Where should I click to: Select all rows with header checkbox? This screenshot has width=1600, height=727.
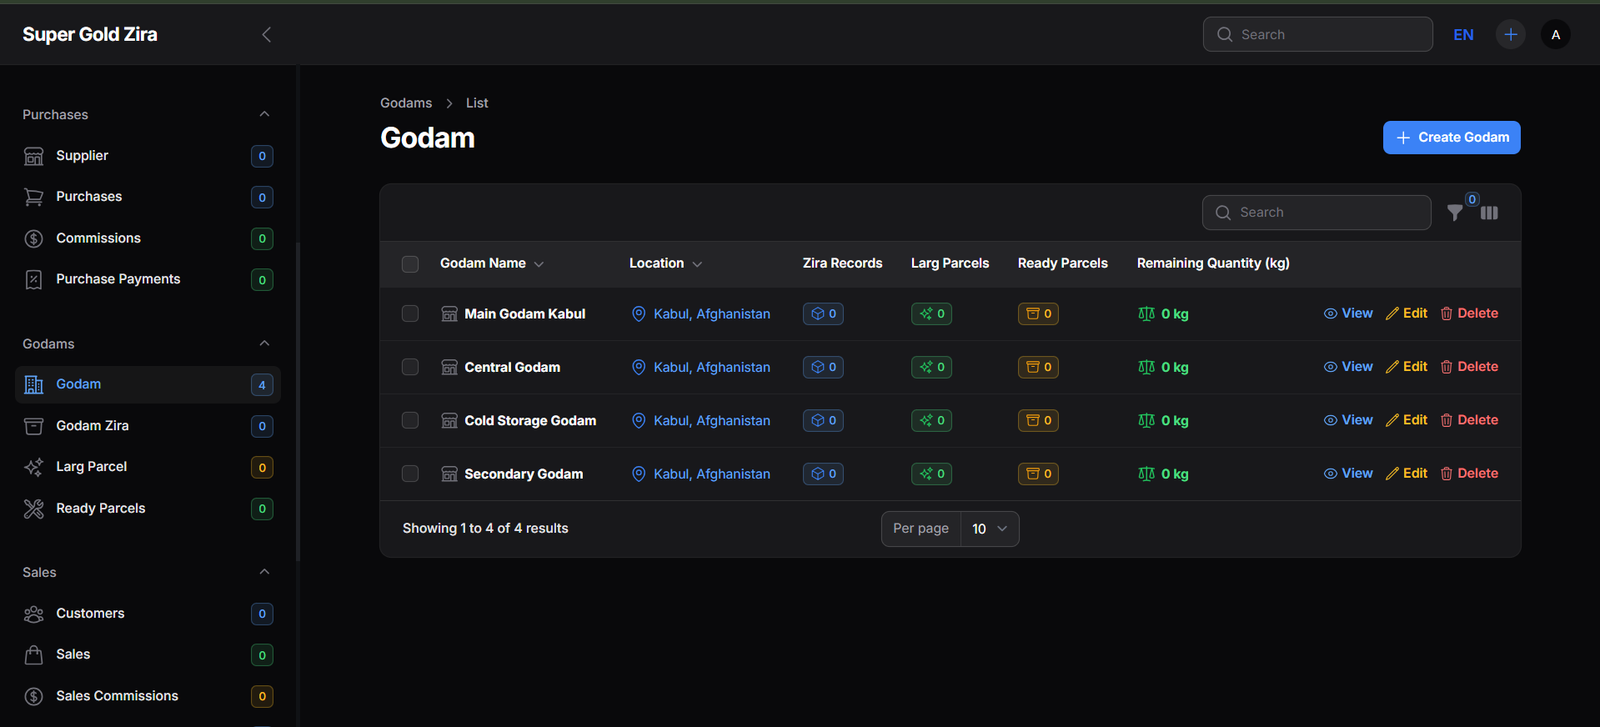pos(410,264)
